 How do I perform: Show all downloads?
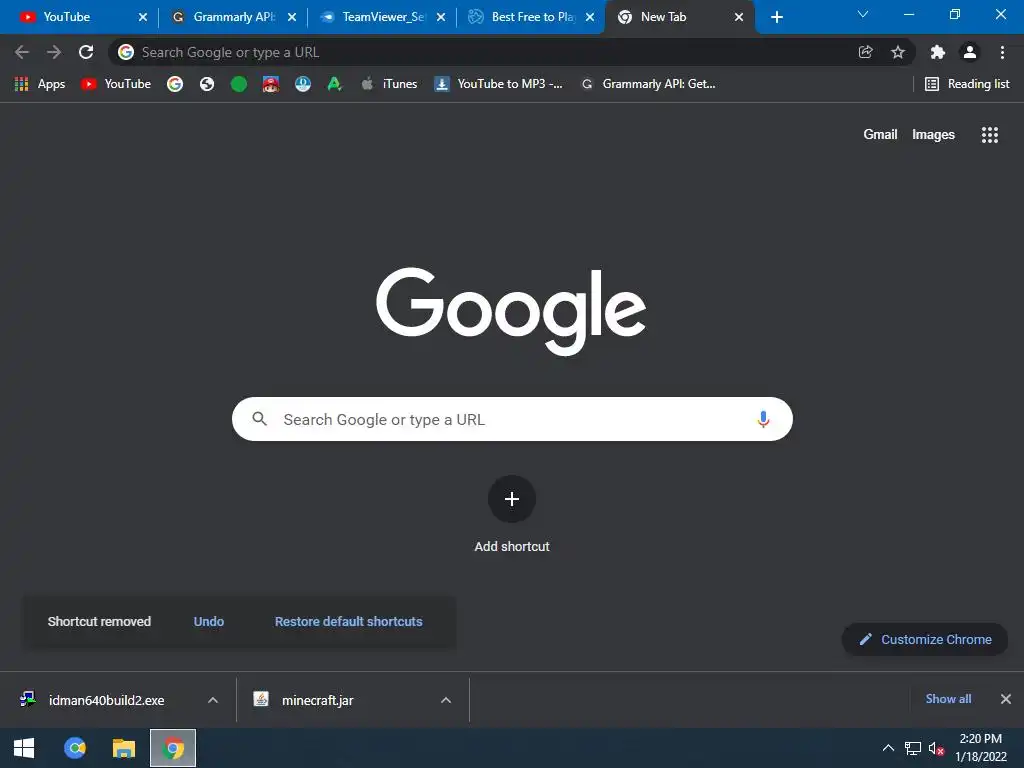tap(948, 699)
